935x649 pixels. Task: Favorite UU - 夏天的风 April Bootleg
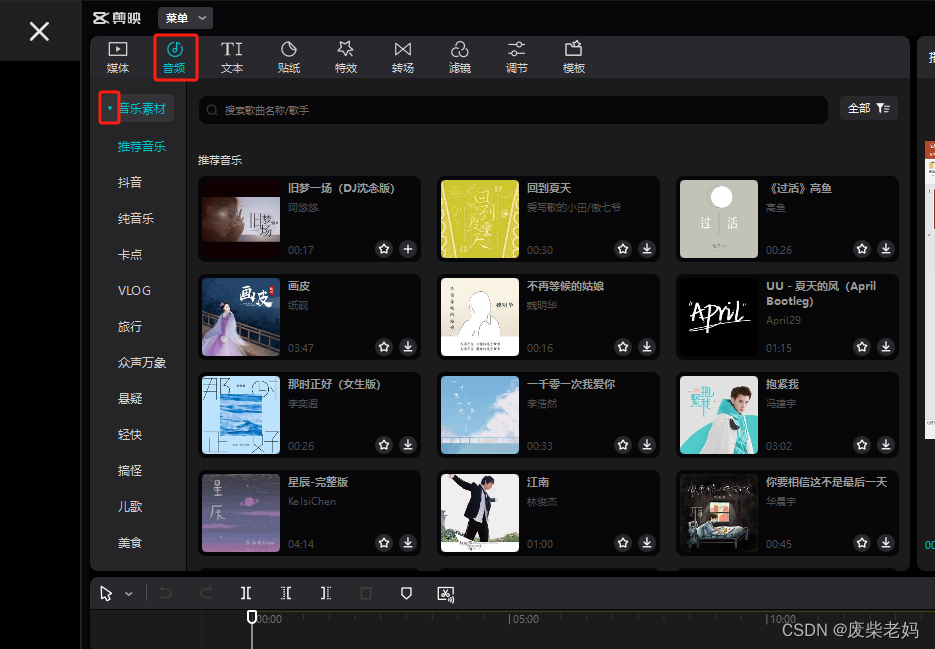tap(862, 347)
